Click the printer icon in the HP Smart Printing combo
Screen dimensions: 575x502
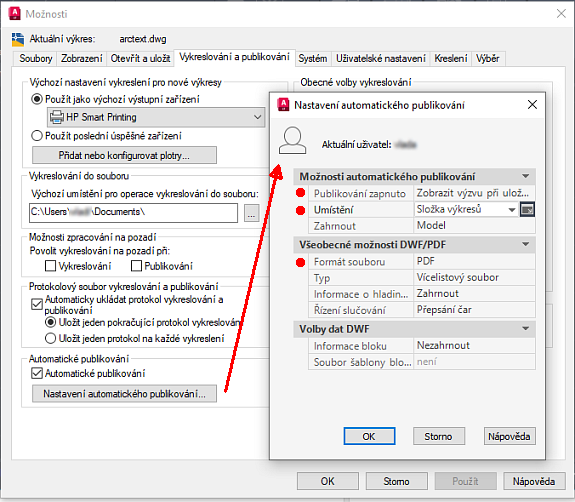coord(57,117)
